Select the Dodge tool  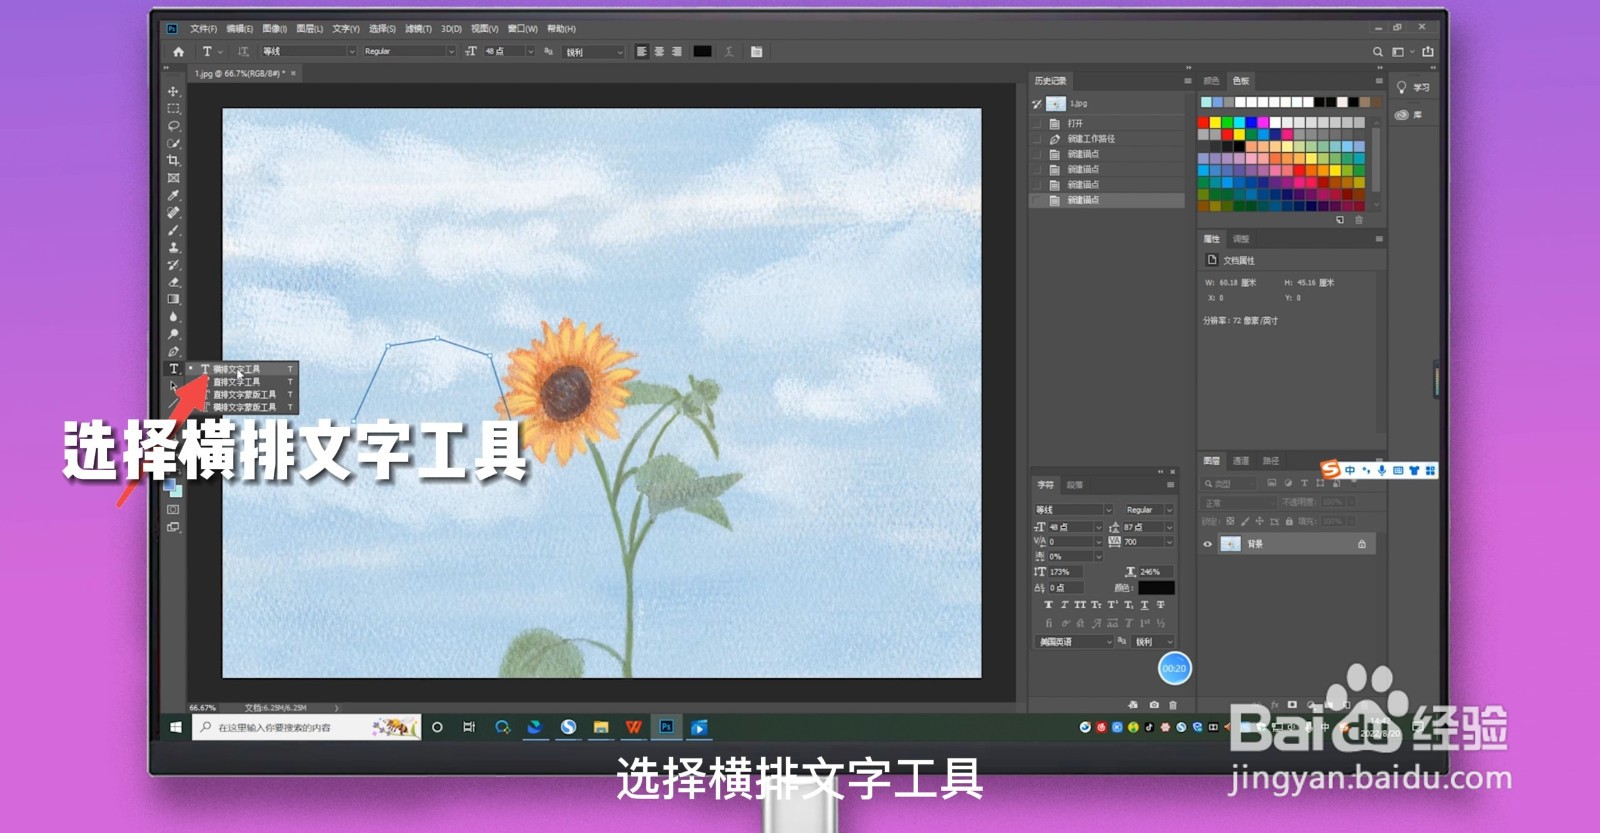(173, 334)
